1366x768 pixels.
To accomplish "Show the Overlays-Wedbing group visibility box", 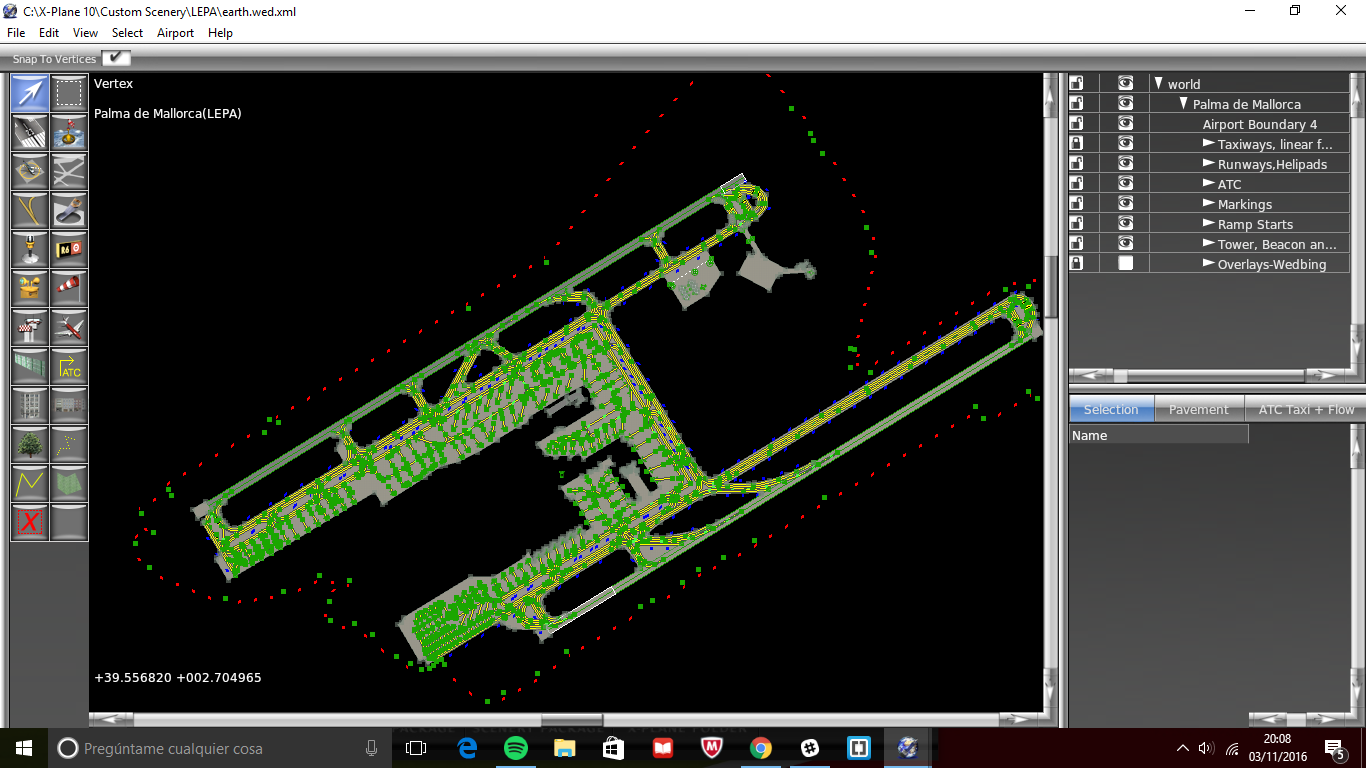I will (x=1125, y=264).
